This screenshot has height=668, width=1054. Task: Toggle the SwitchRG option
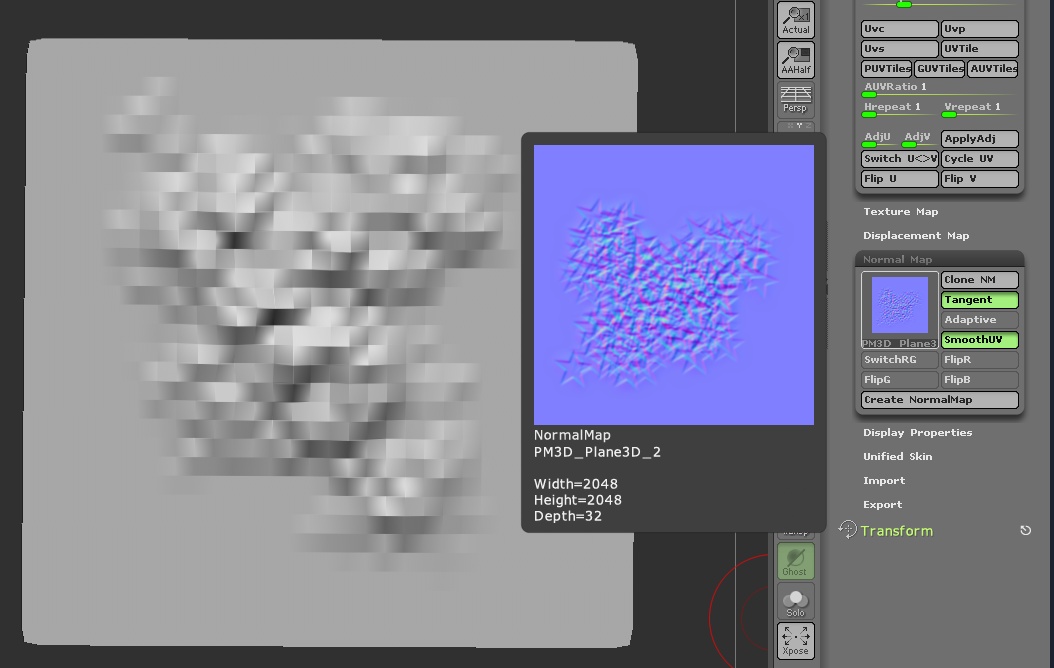(x=899, y=360)
